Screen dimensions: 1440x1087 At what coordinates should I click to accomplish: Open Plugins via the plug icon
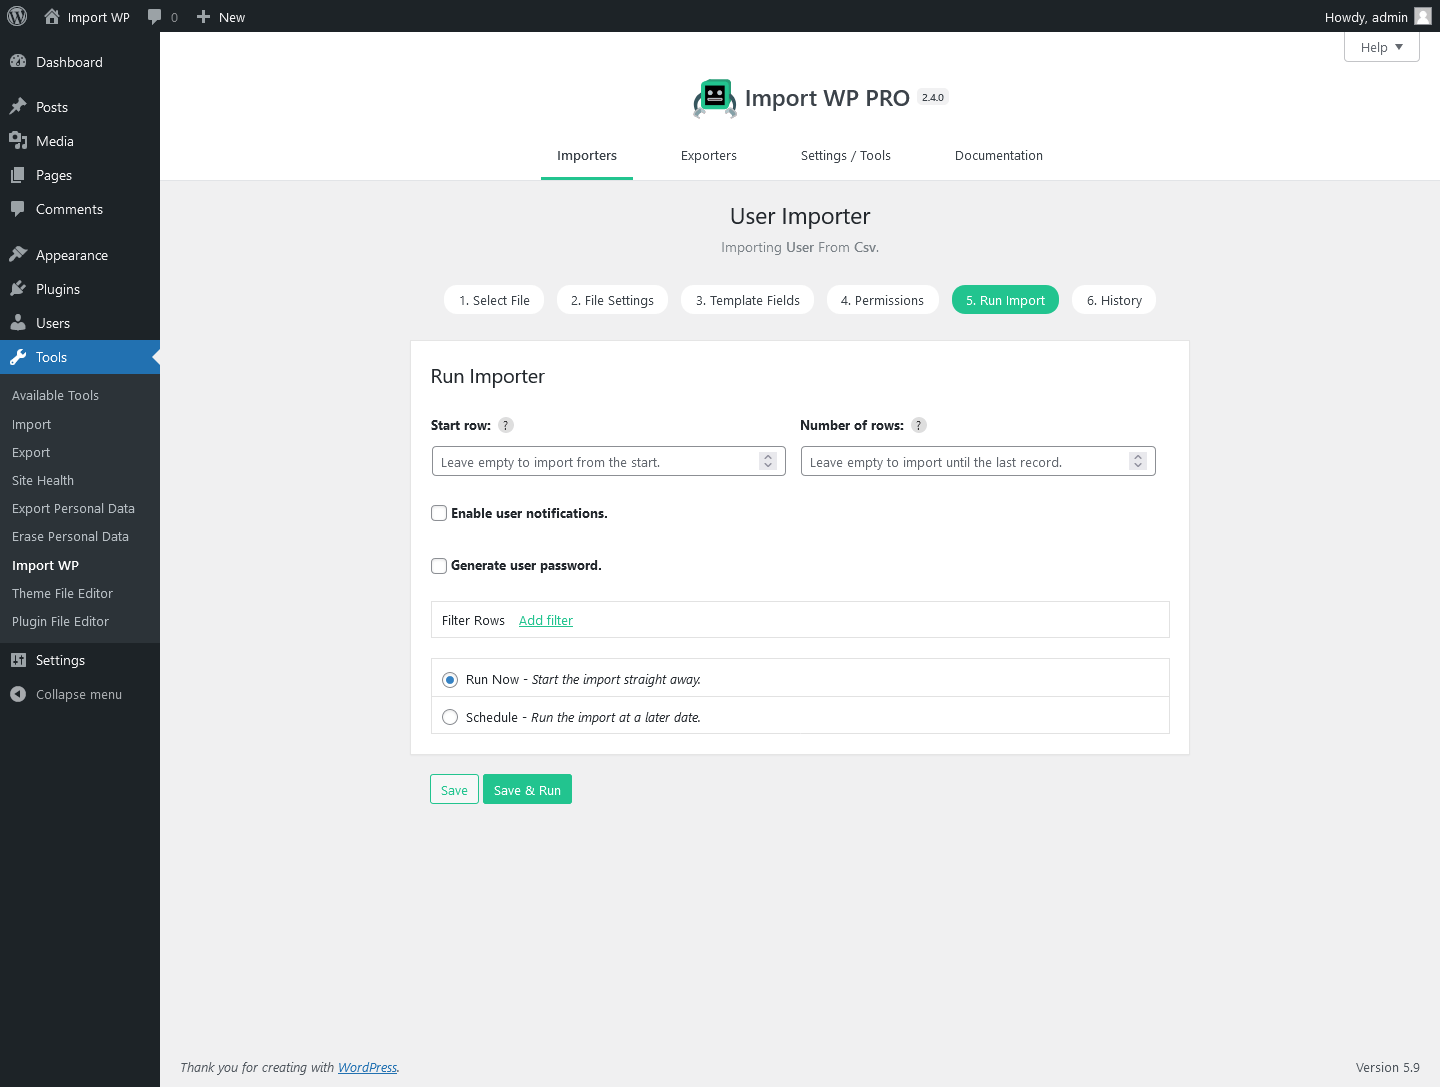pos(19,289)
